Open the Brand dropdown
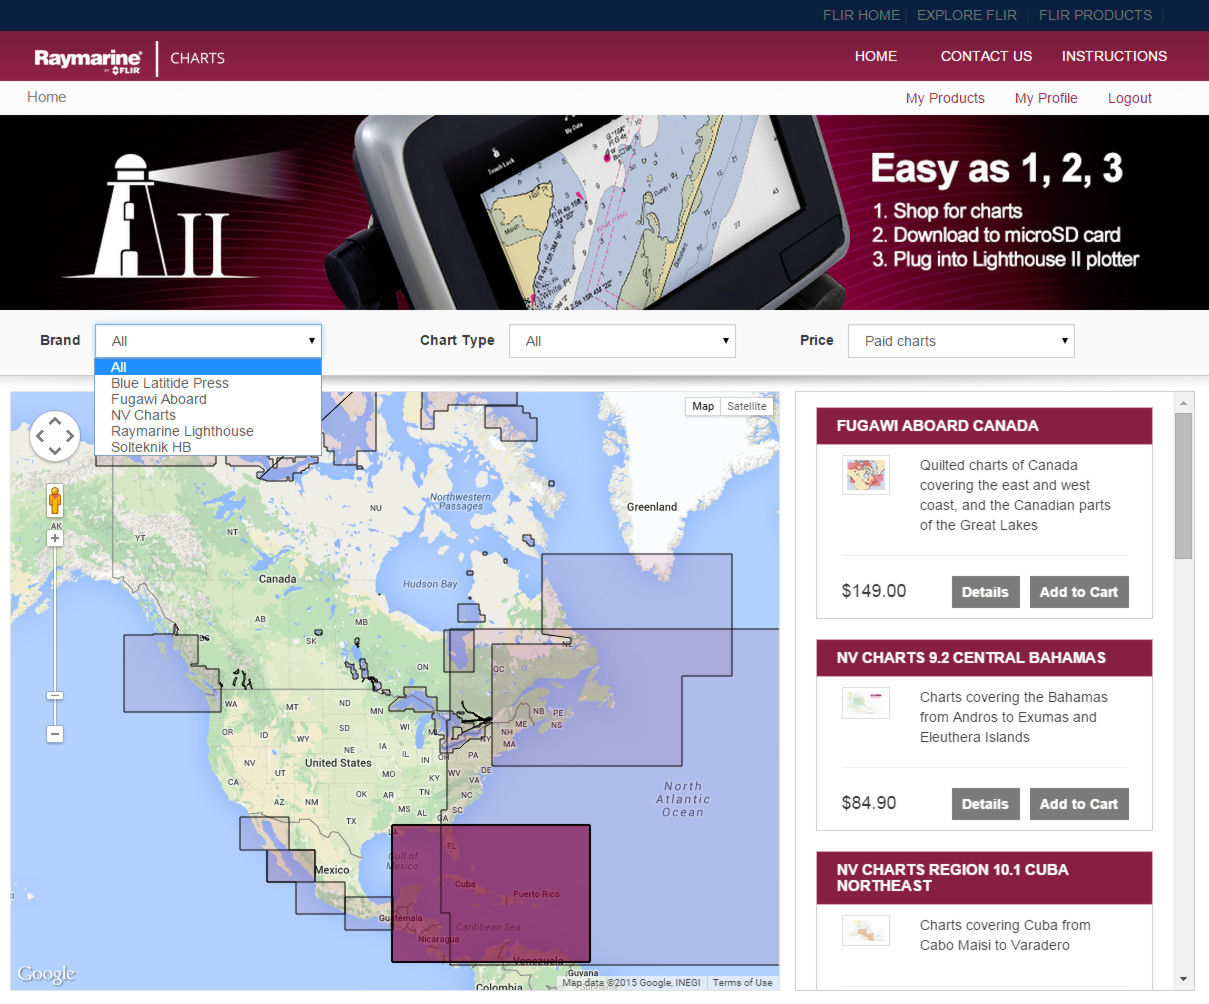Viewport: 1209px width, 1004px height. (208, 341)
